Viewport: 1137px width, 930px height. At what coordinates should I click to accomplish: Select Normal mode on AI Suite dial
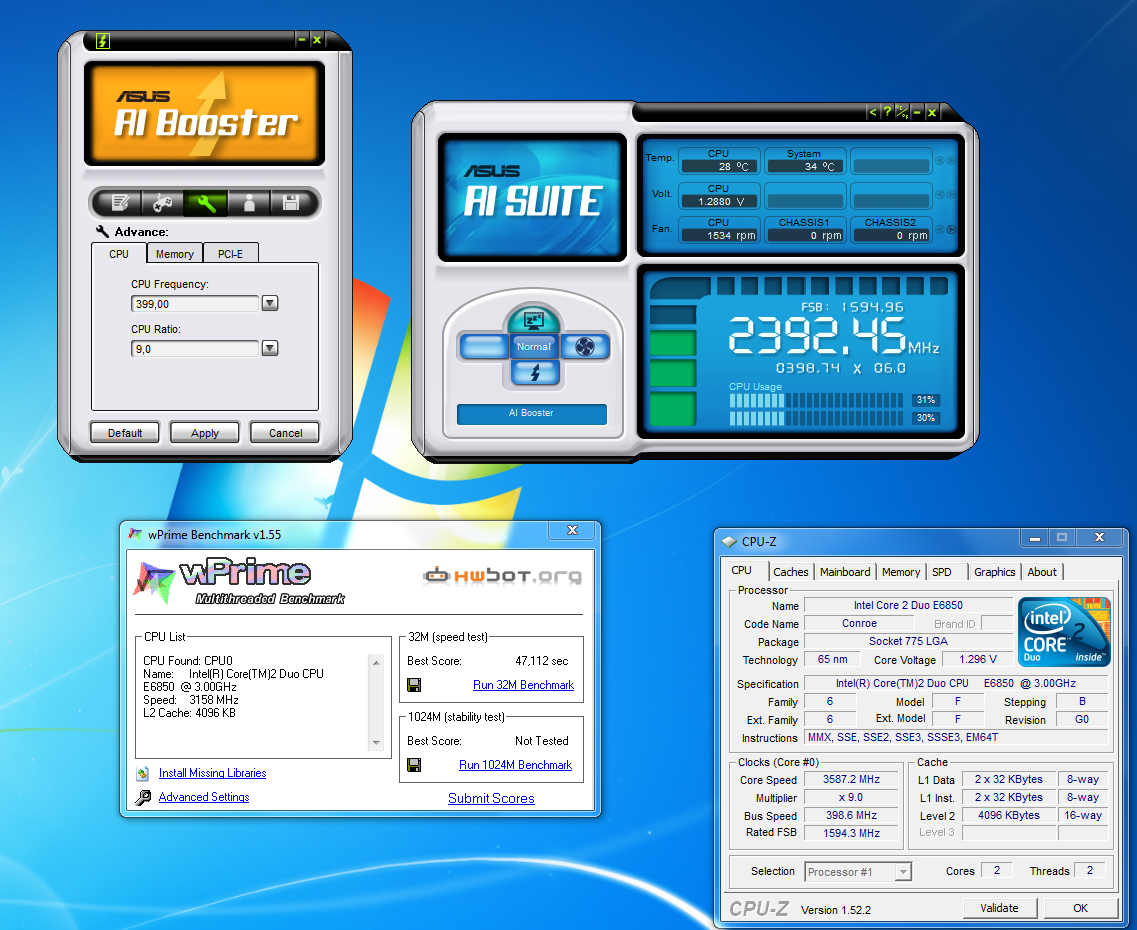[x=534, y=347]
